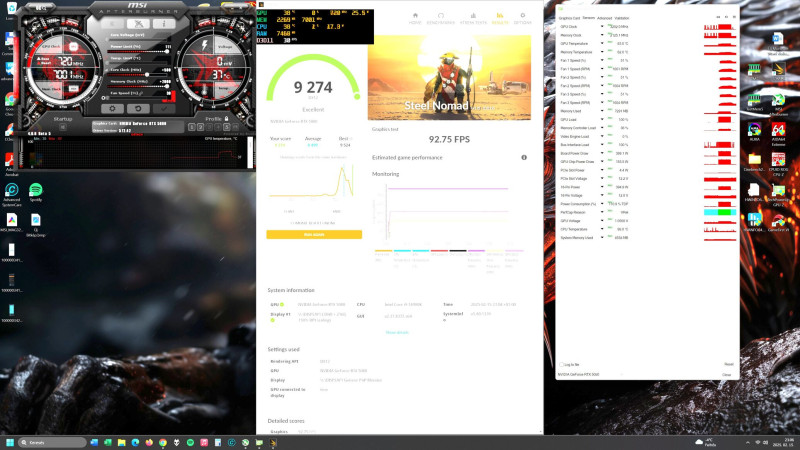Open MSI Afterburner desktop shortcut

click(778, 105)
